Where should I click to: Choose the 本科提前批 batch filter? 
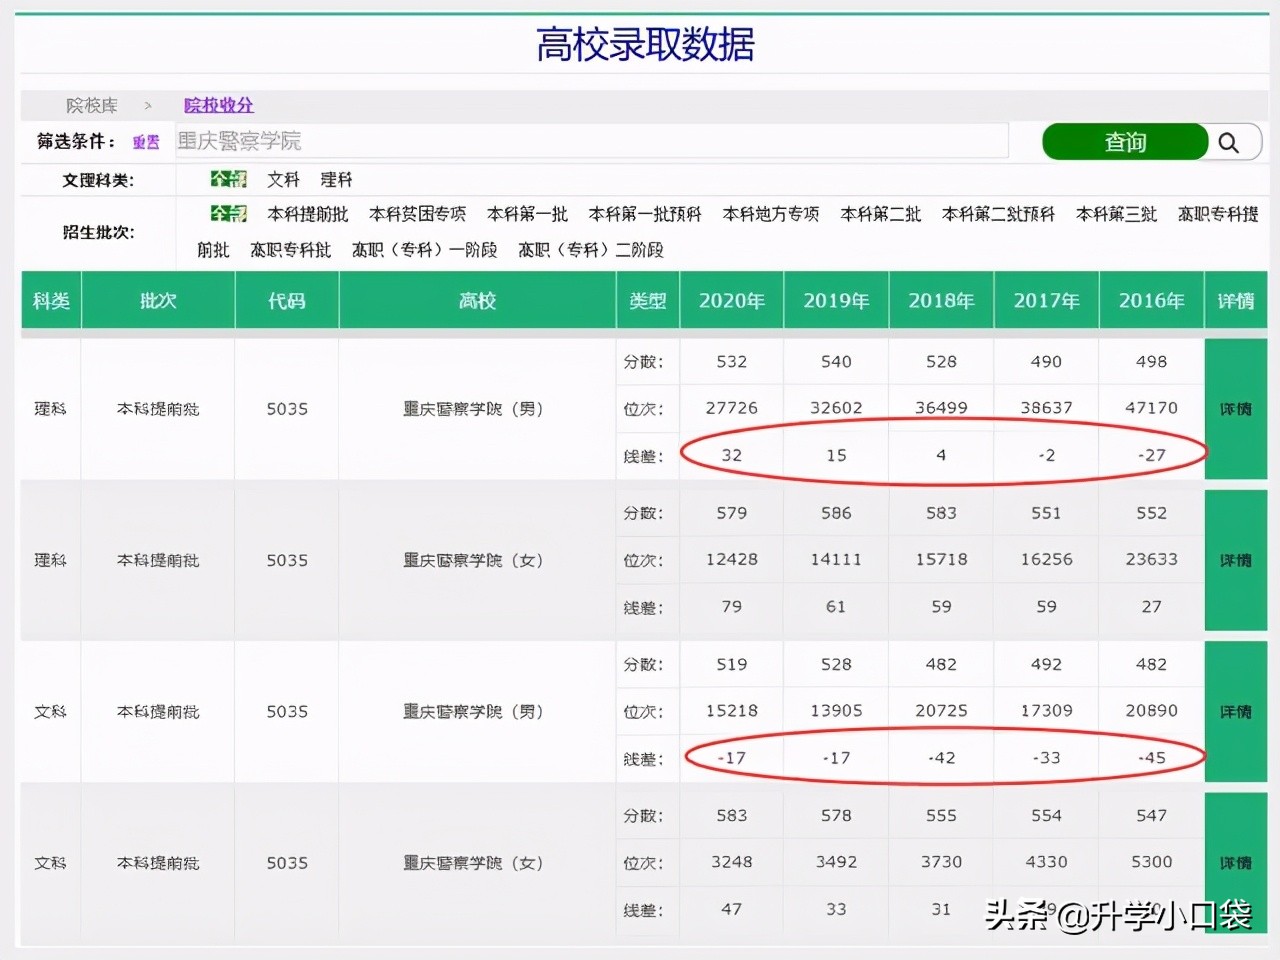[x=308, y=214]
